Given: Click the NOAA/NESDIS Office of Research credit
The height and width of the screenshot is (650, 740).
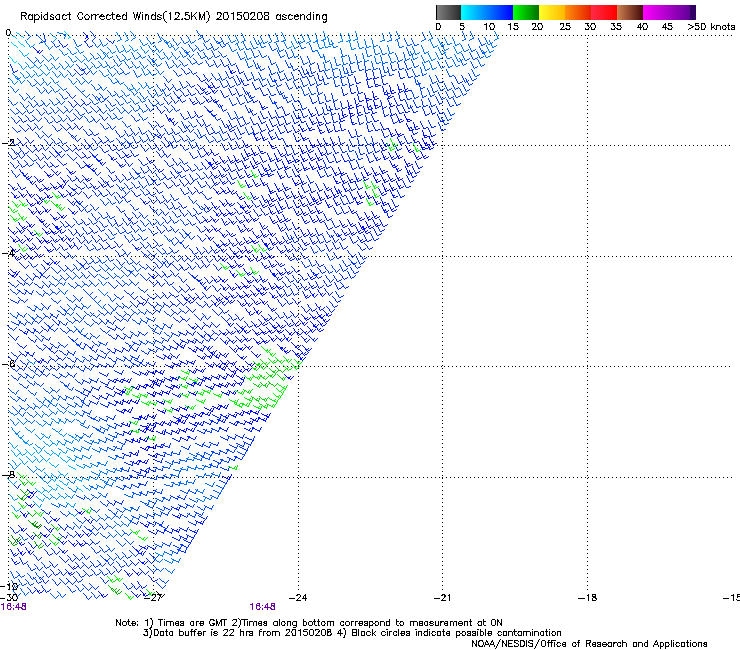Looking at the screenshot, I should pyautogui.click(x=589, y=643).
